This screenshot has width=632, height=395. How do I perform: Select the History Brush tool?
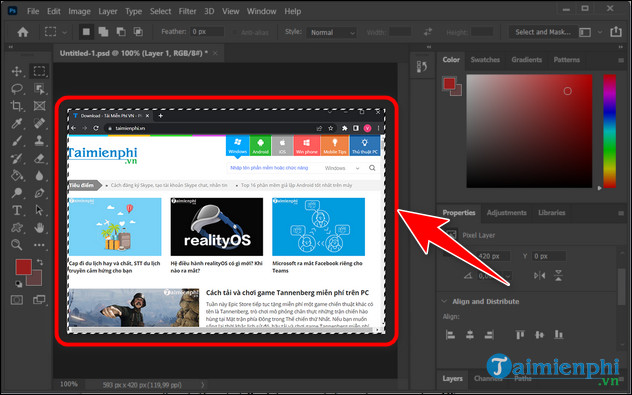(x=17, y=158)
